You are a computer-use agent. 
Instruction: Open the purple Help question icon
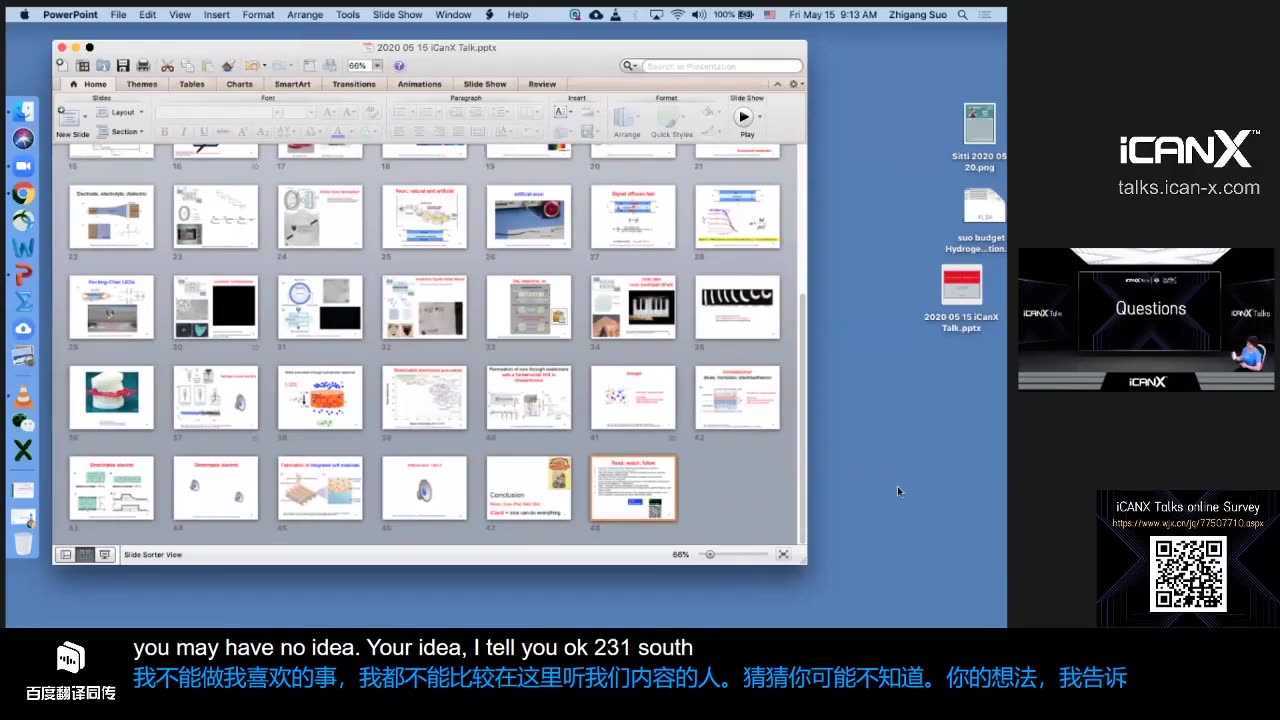[399, 66]
